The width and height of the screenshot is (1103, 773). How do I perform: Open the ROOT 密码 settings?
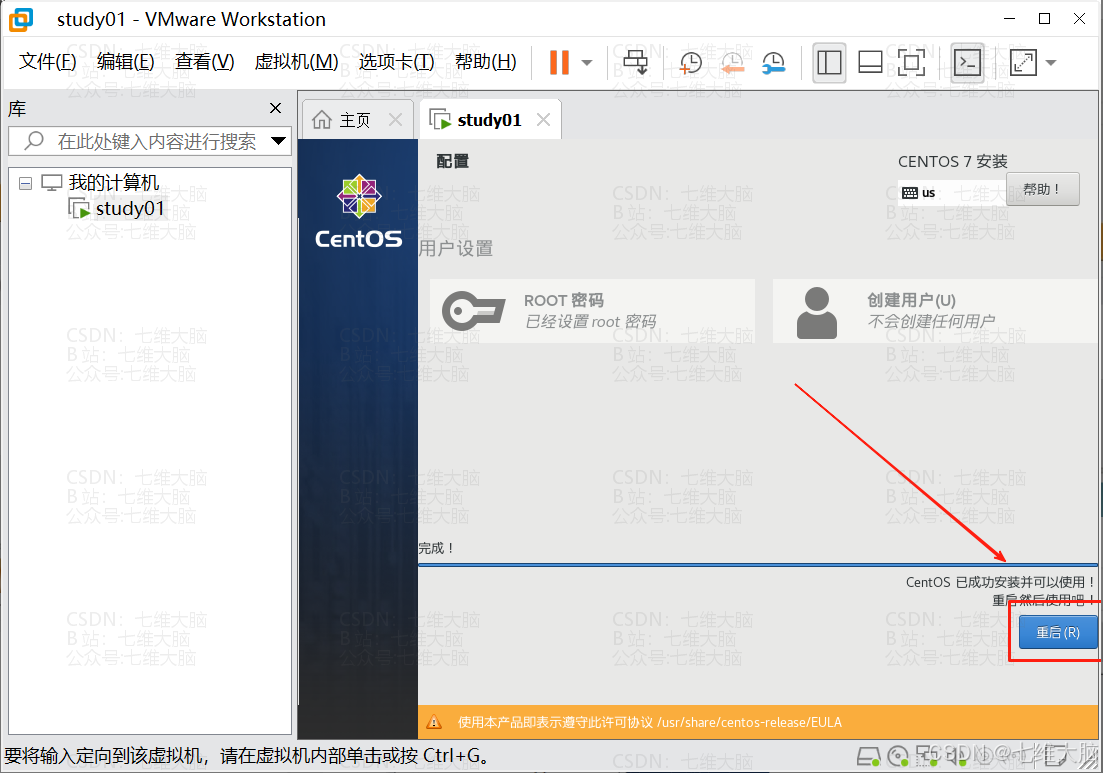point(592,311)
